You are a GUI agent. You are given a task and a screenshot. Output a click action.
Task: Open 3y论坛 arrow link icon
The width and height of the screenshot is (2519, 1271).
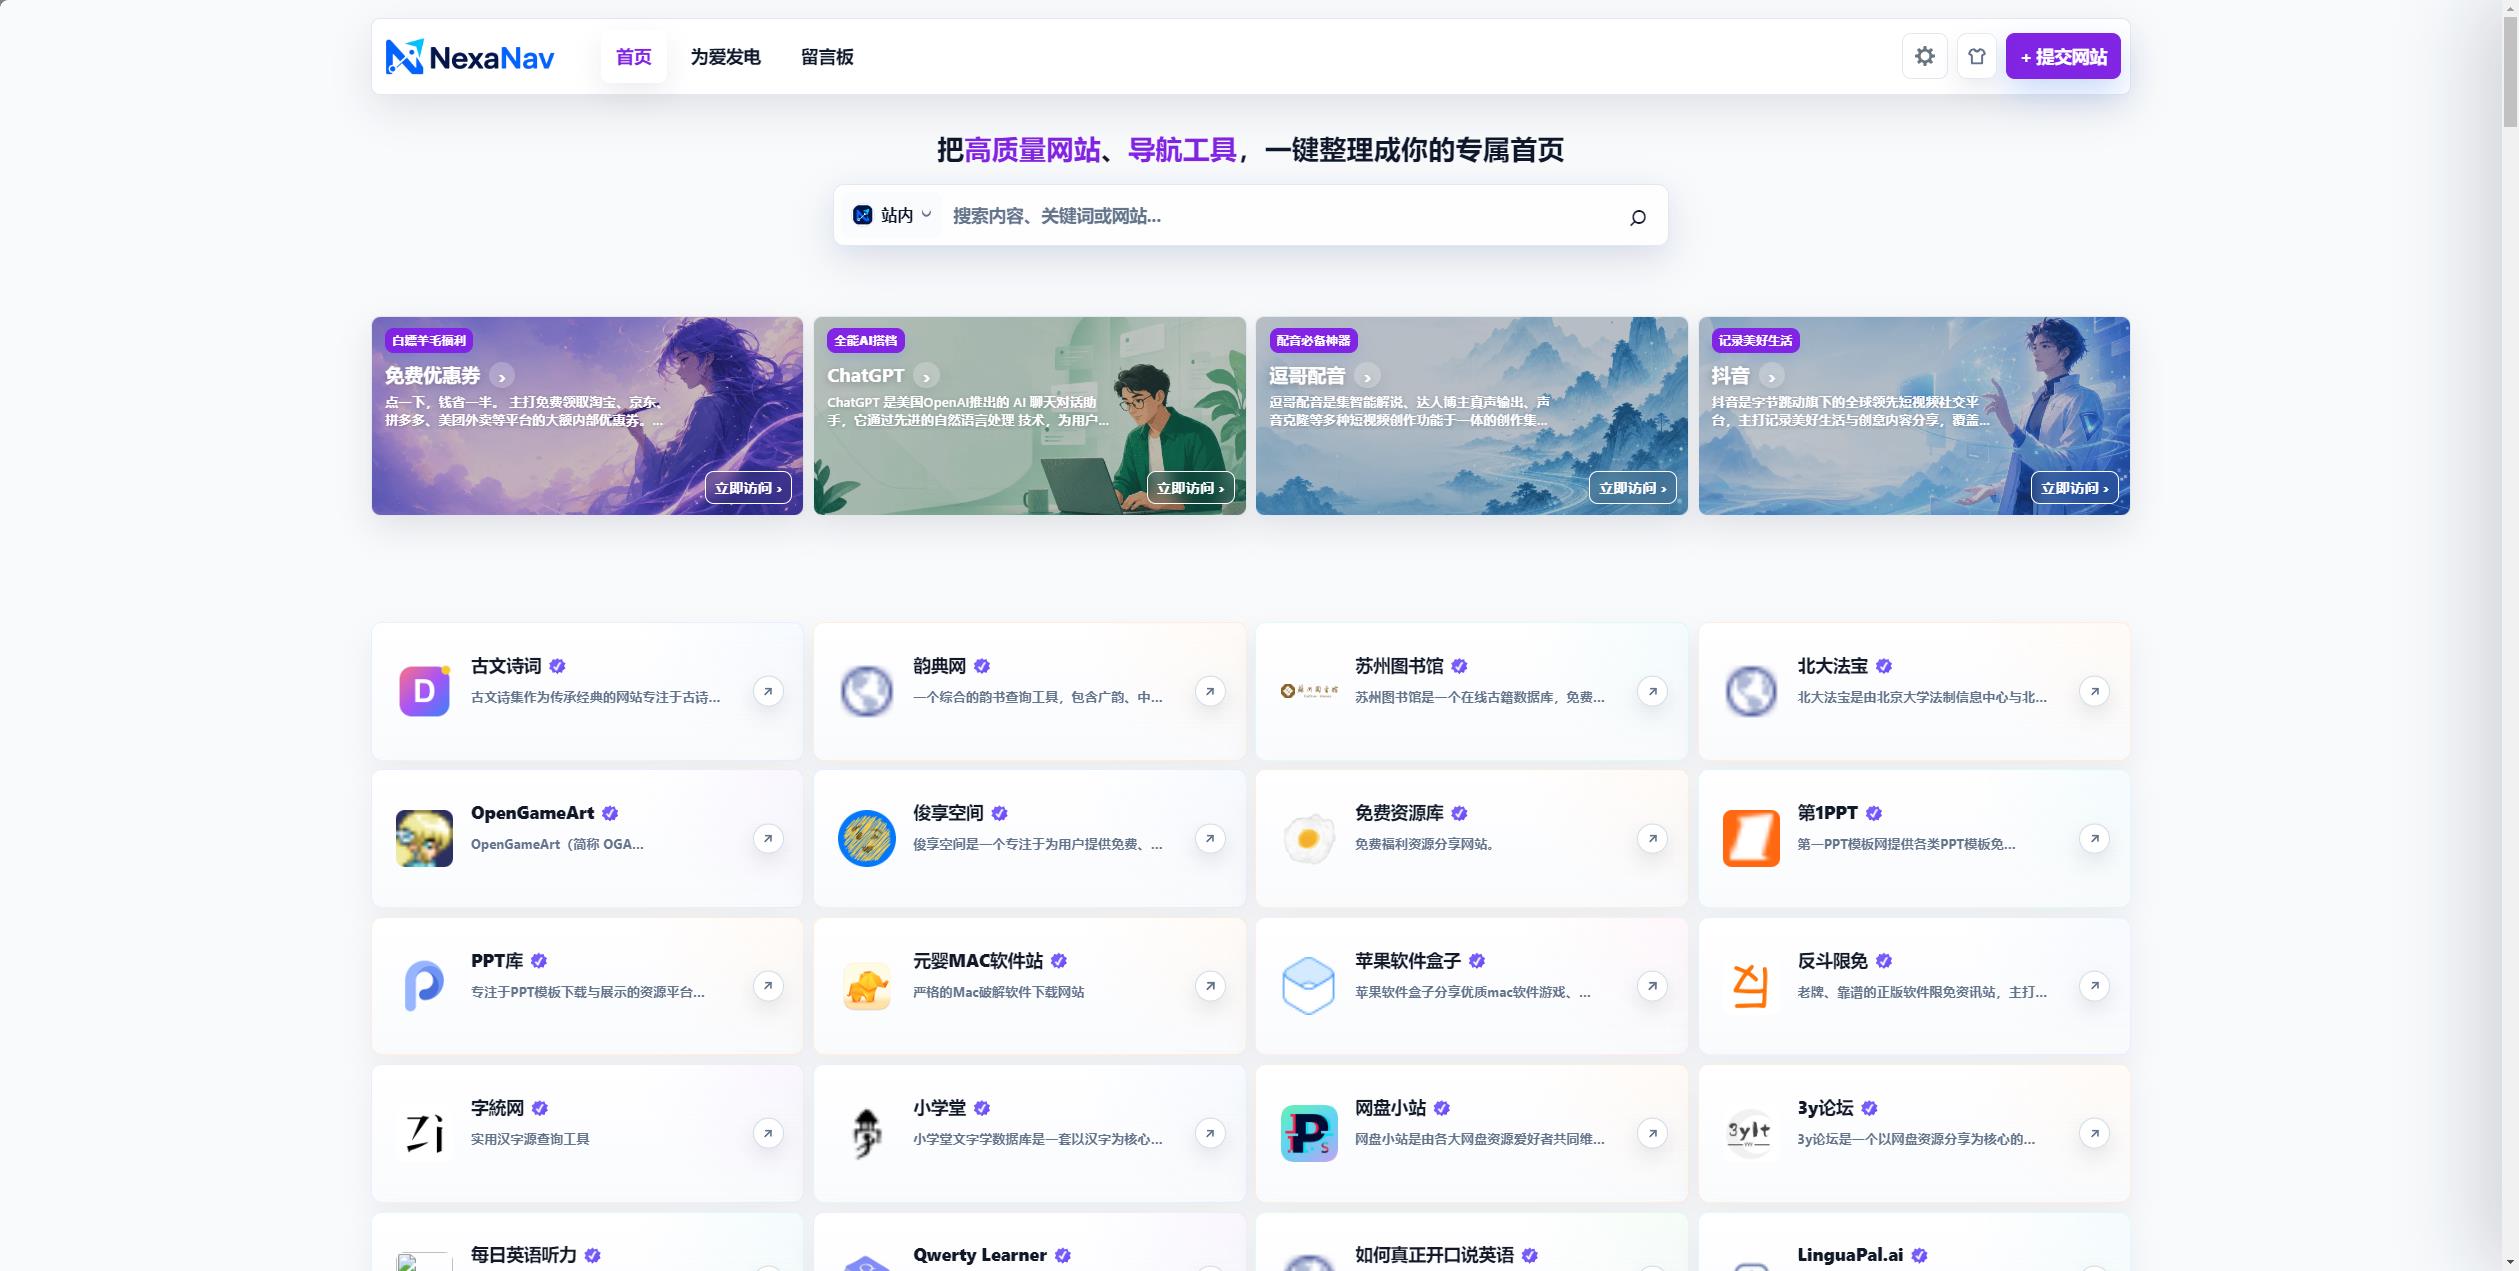(x=2094, y=1133)
